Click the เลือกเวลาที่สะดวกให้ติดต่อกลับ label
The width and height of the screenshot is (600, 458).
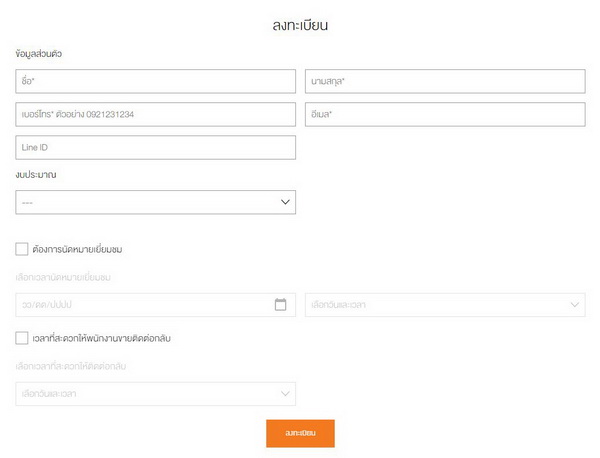[x=71, y=366]
